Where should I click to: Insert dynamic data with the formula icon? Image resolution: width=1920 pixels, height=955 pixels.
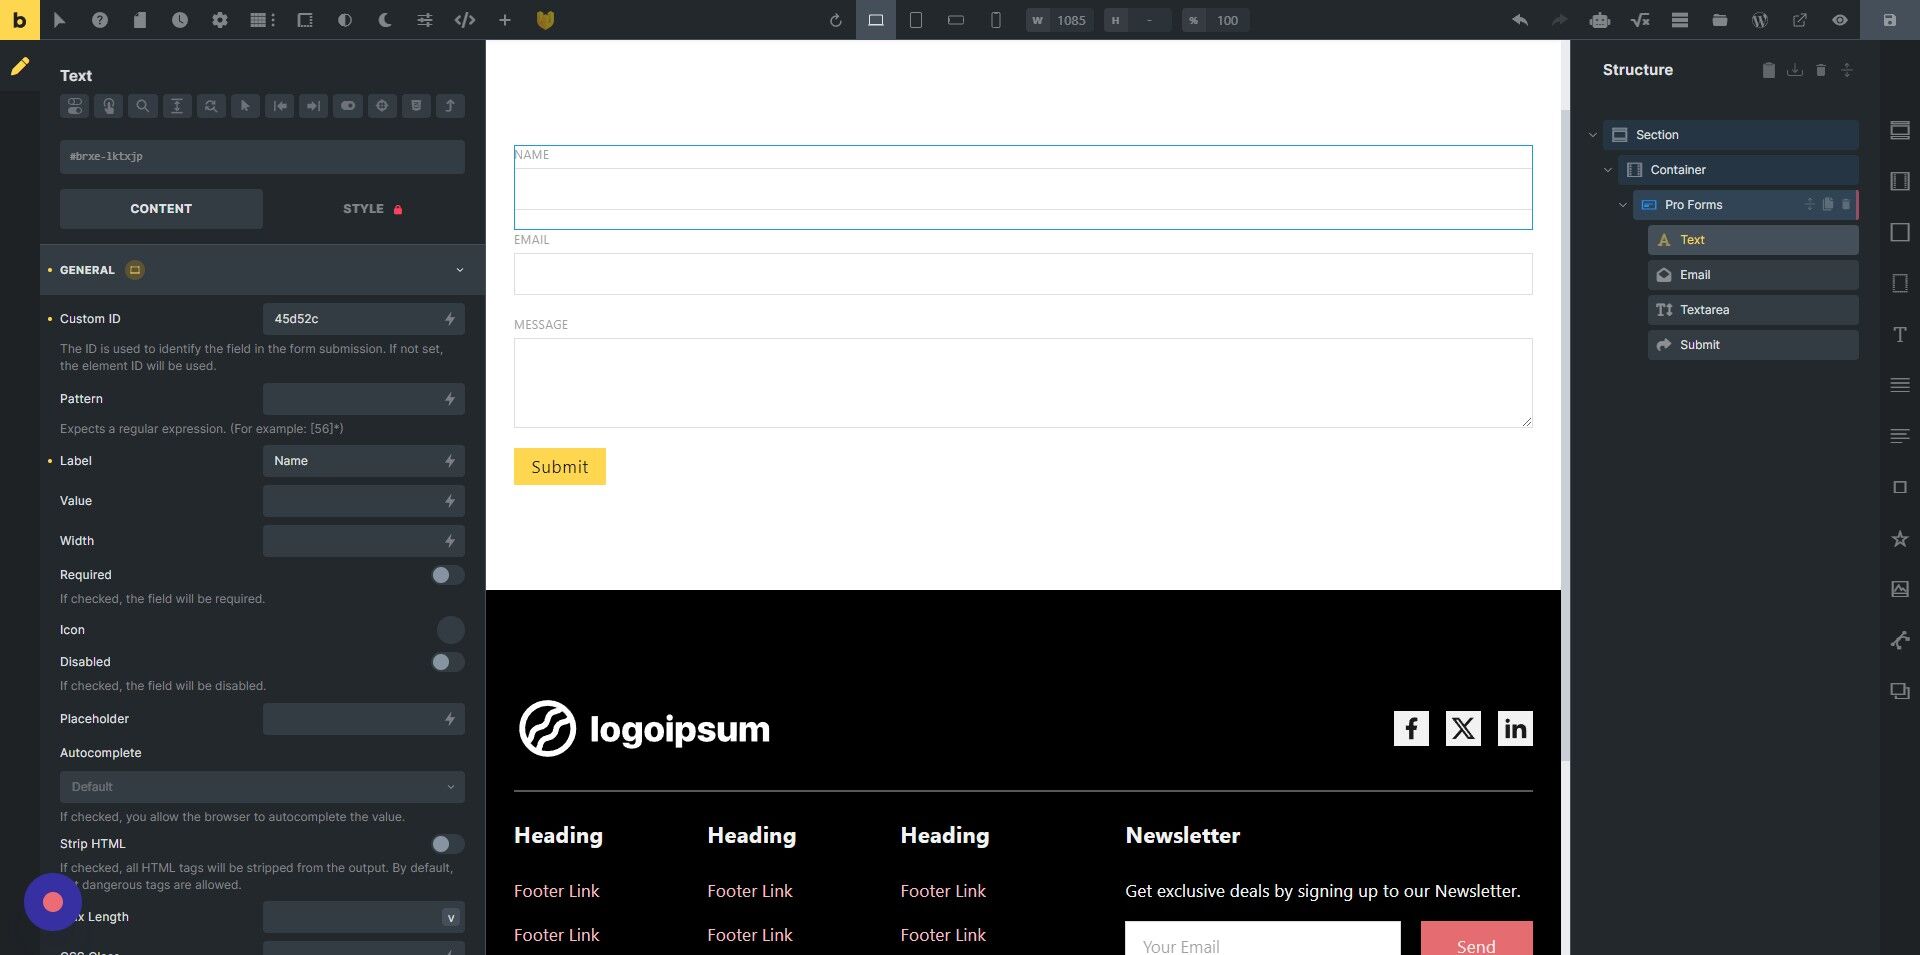(1639, 20)
